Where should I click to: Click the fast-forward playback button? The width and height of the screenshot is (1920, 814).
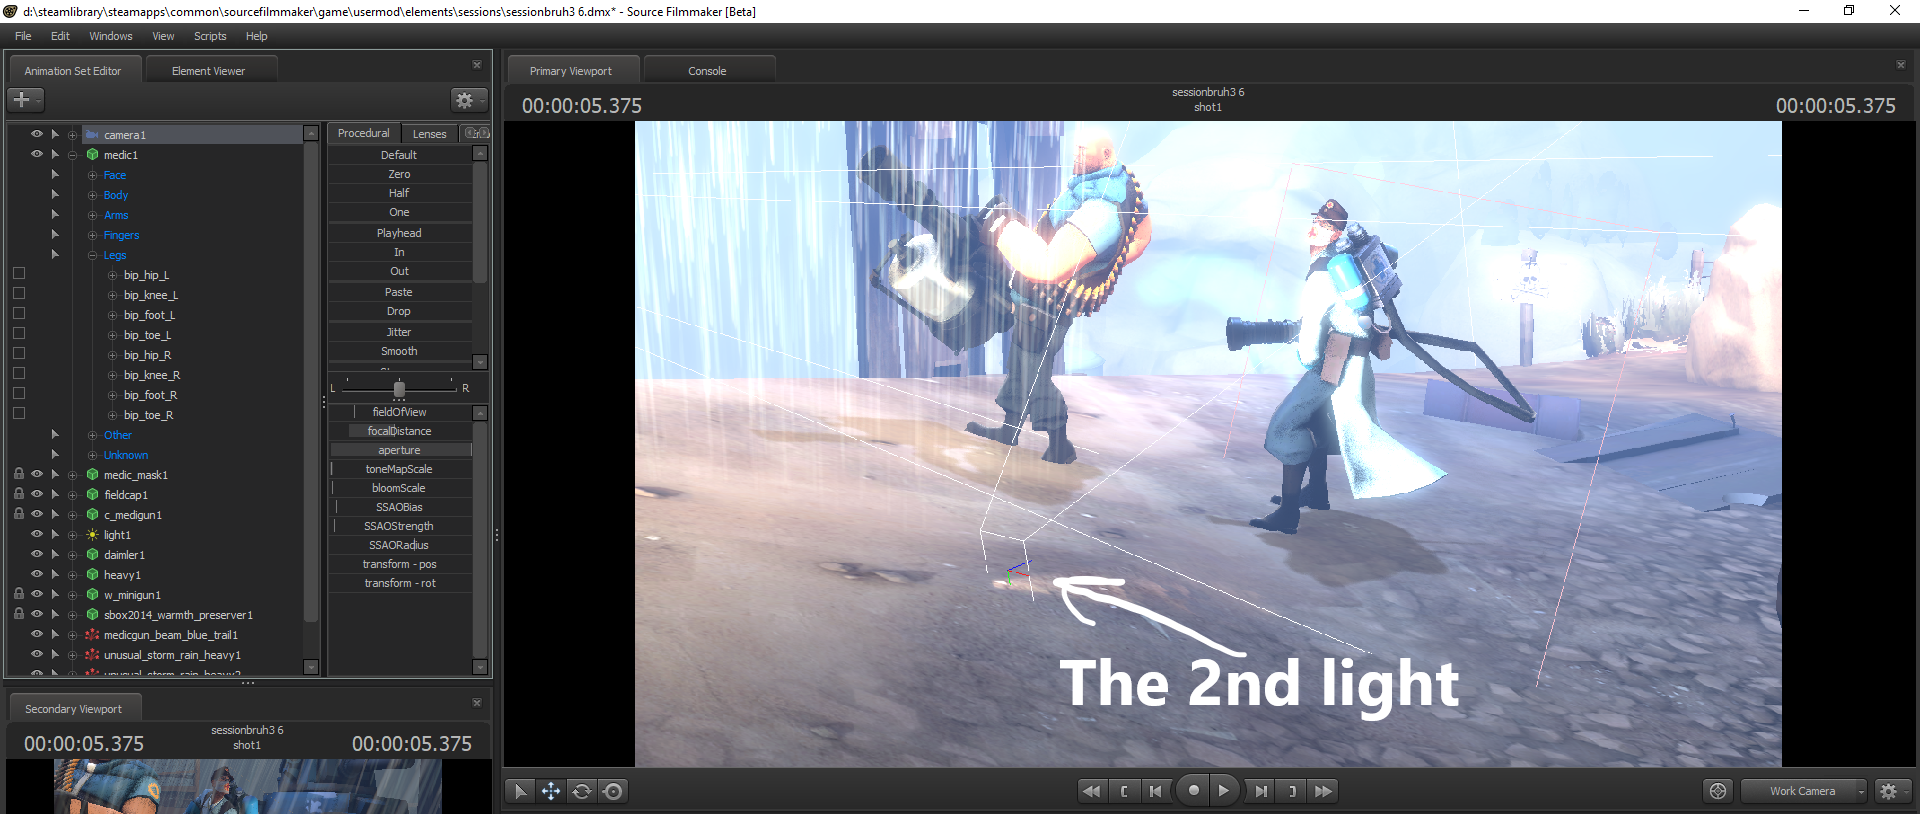pyautogui.click(x=1324, y=791)
